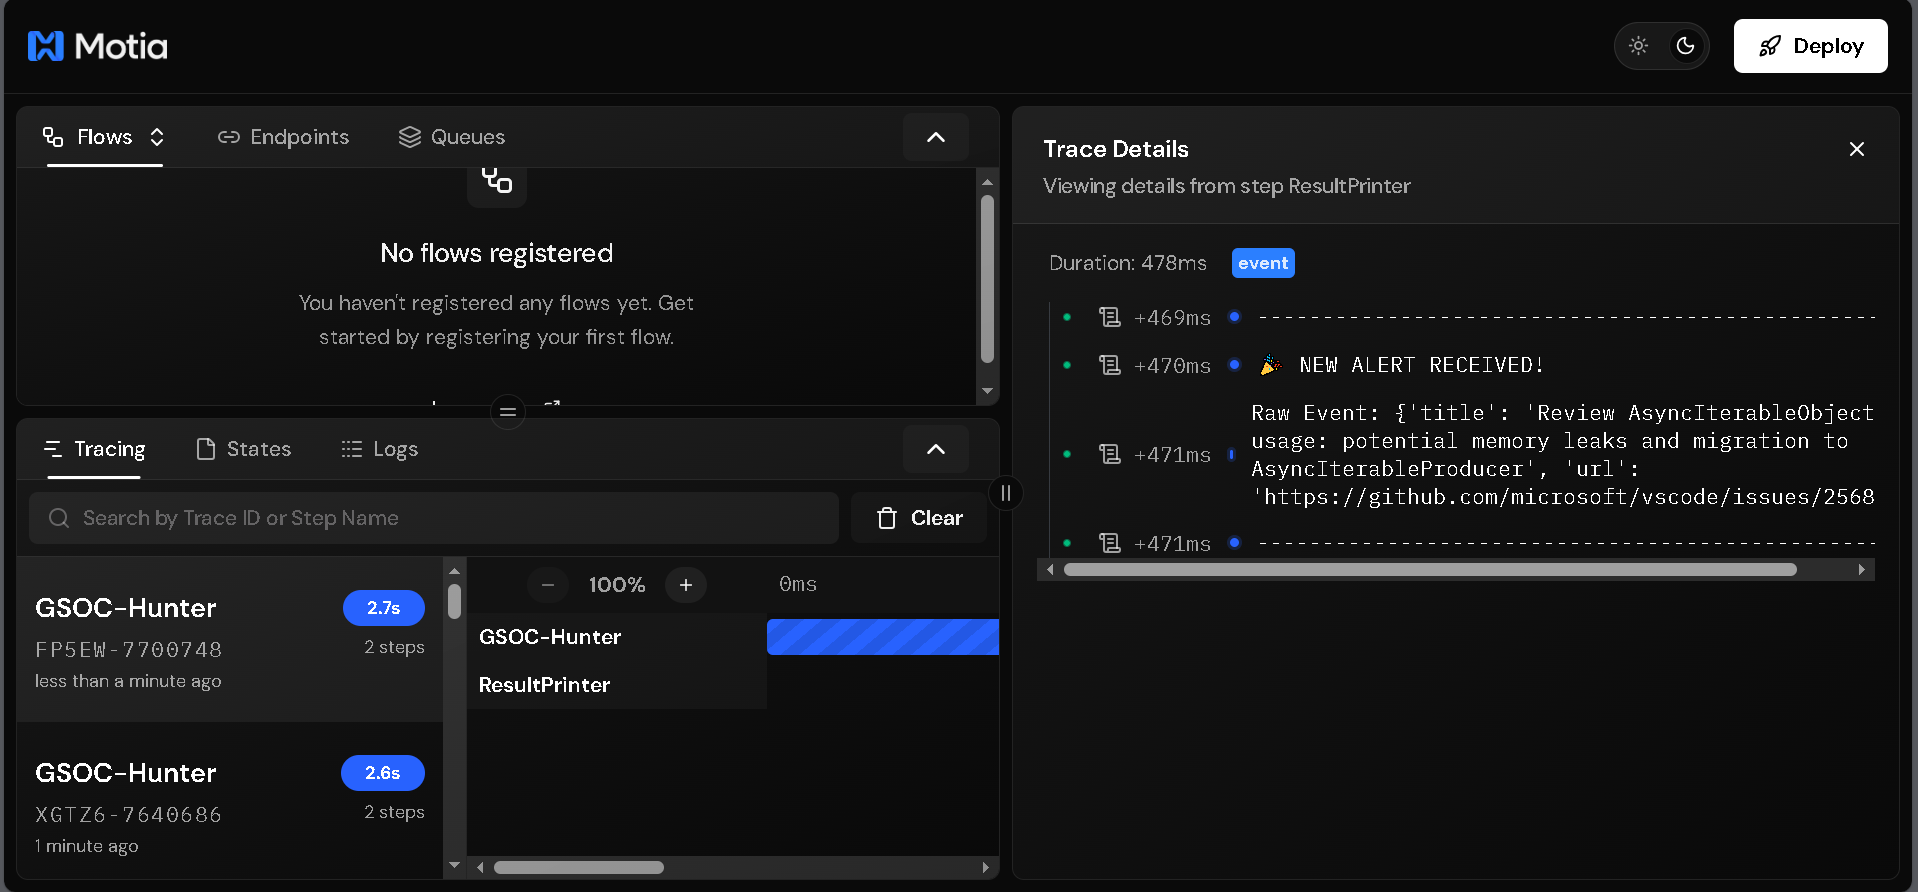This screenshot has height=892, width=1918.
Task: Click the timeline horizontal scrollbar thumb
Action: pyautogui.click(x=579, y=867)
